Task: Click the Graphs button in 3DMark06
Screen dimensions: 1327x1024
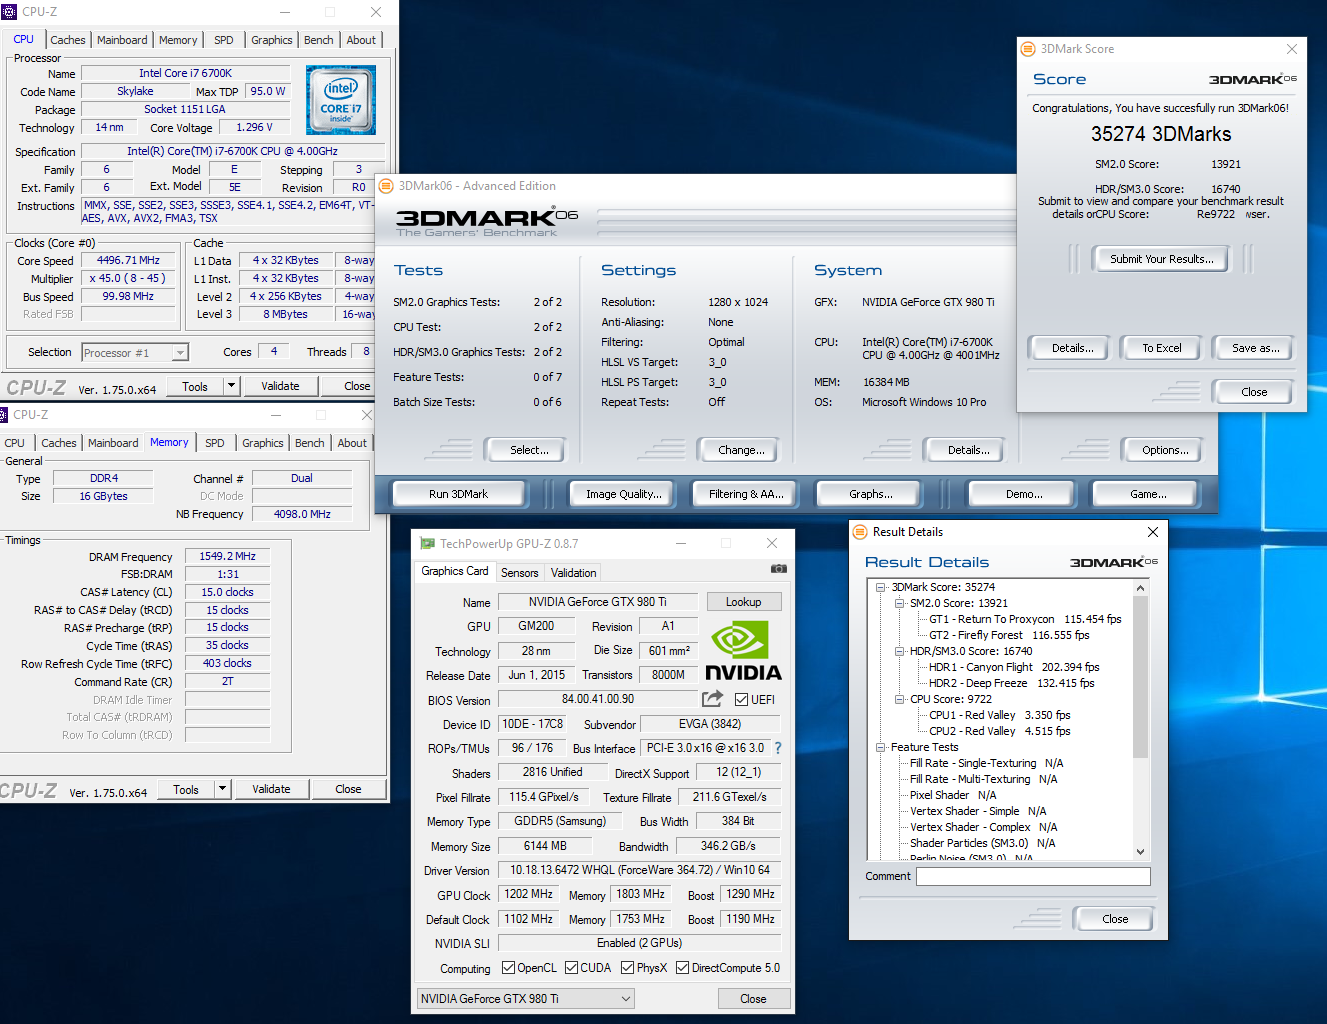Action: click(871, 494)
